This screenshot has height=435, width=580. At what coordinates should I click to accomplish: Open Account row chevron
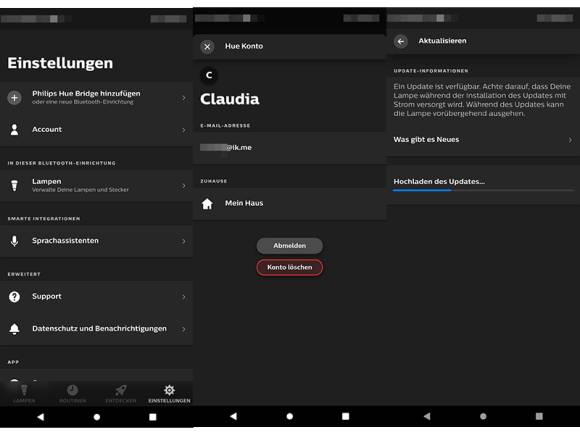pyautogui.click(x=184, y=130)
